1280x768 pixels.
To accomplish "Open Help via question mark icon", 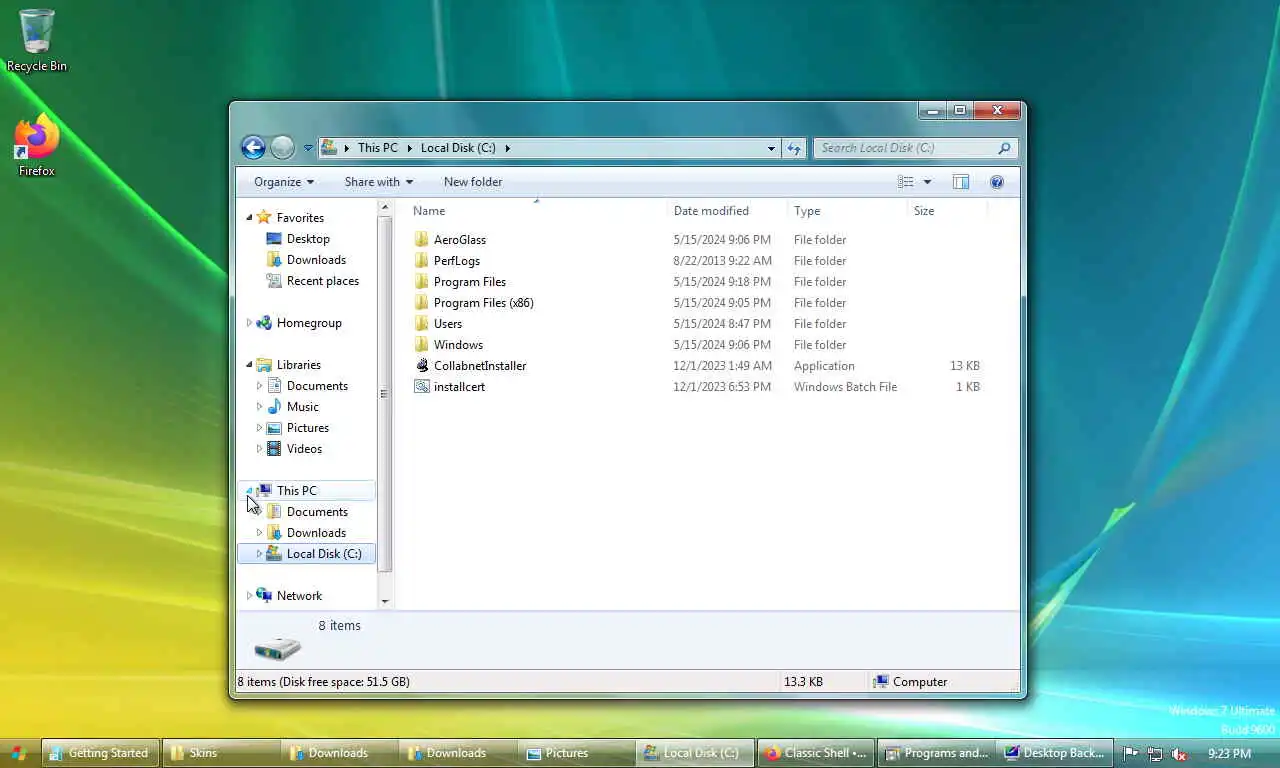I will 997,182.
